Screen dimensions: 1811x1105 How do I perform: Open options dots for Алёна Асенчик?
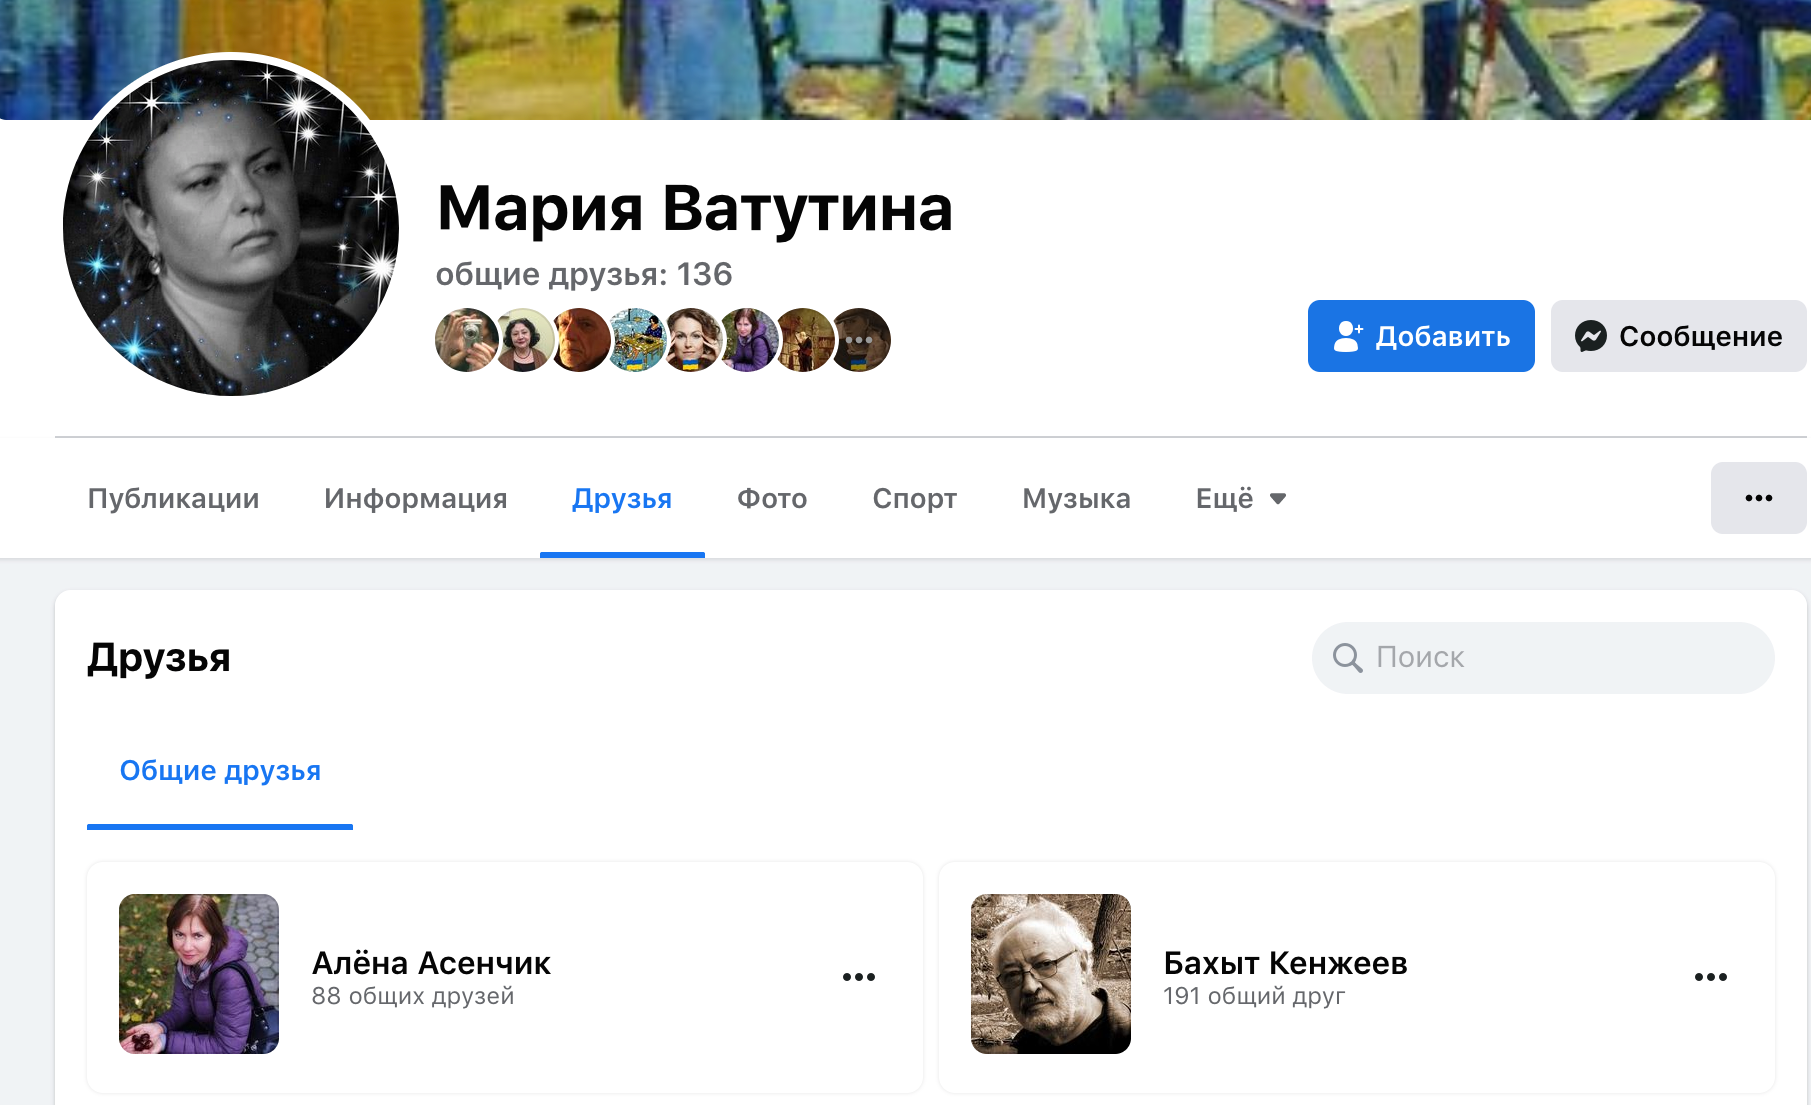coord(859,977)
